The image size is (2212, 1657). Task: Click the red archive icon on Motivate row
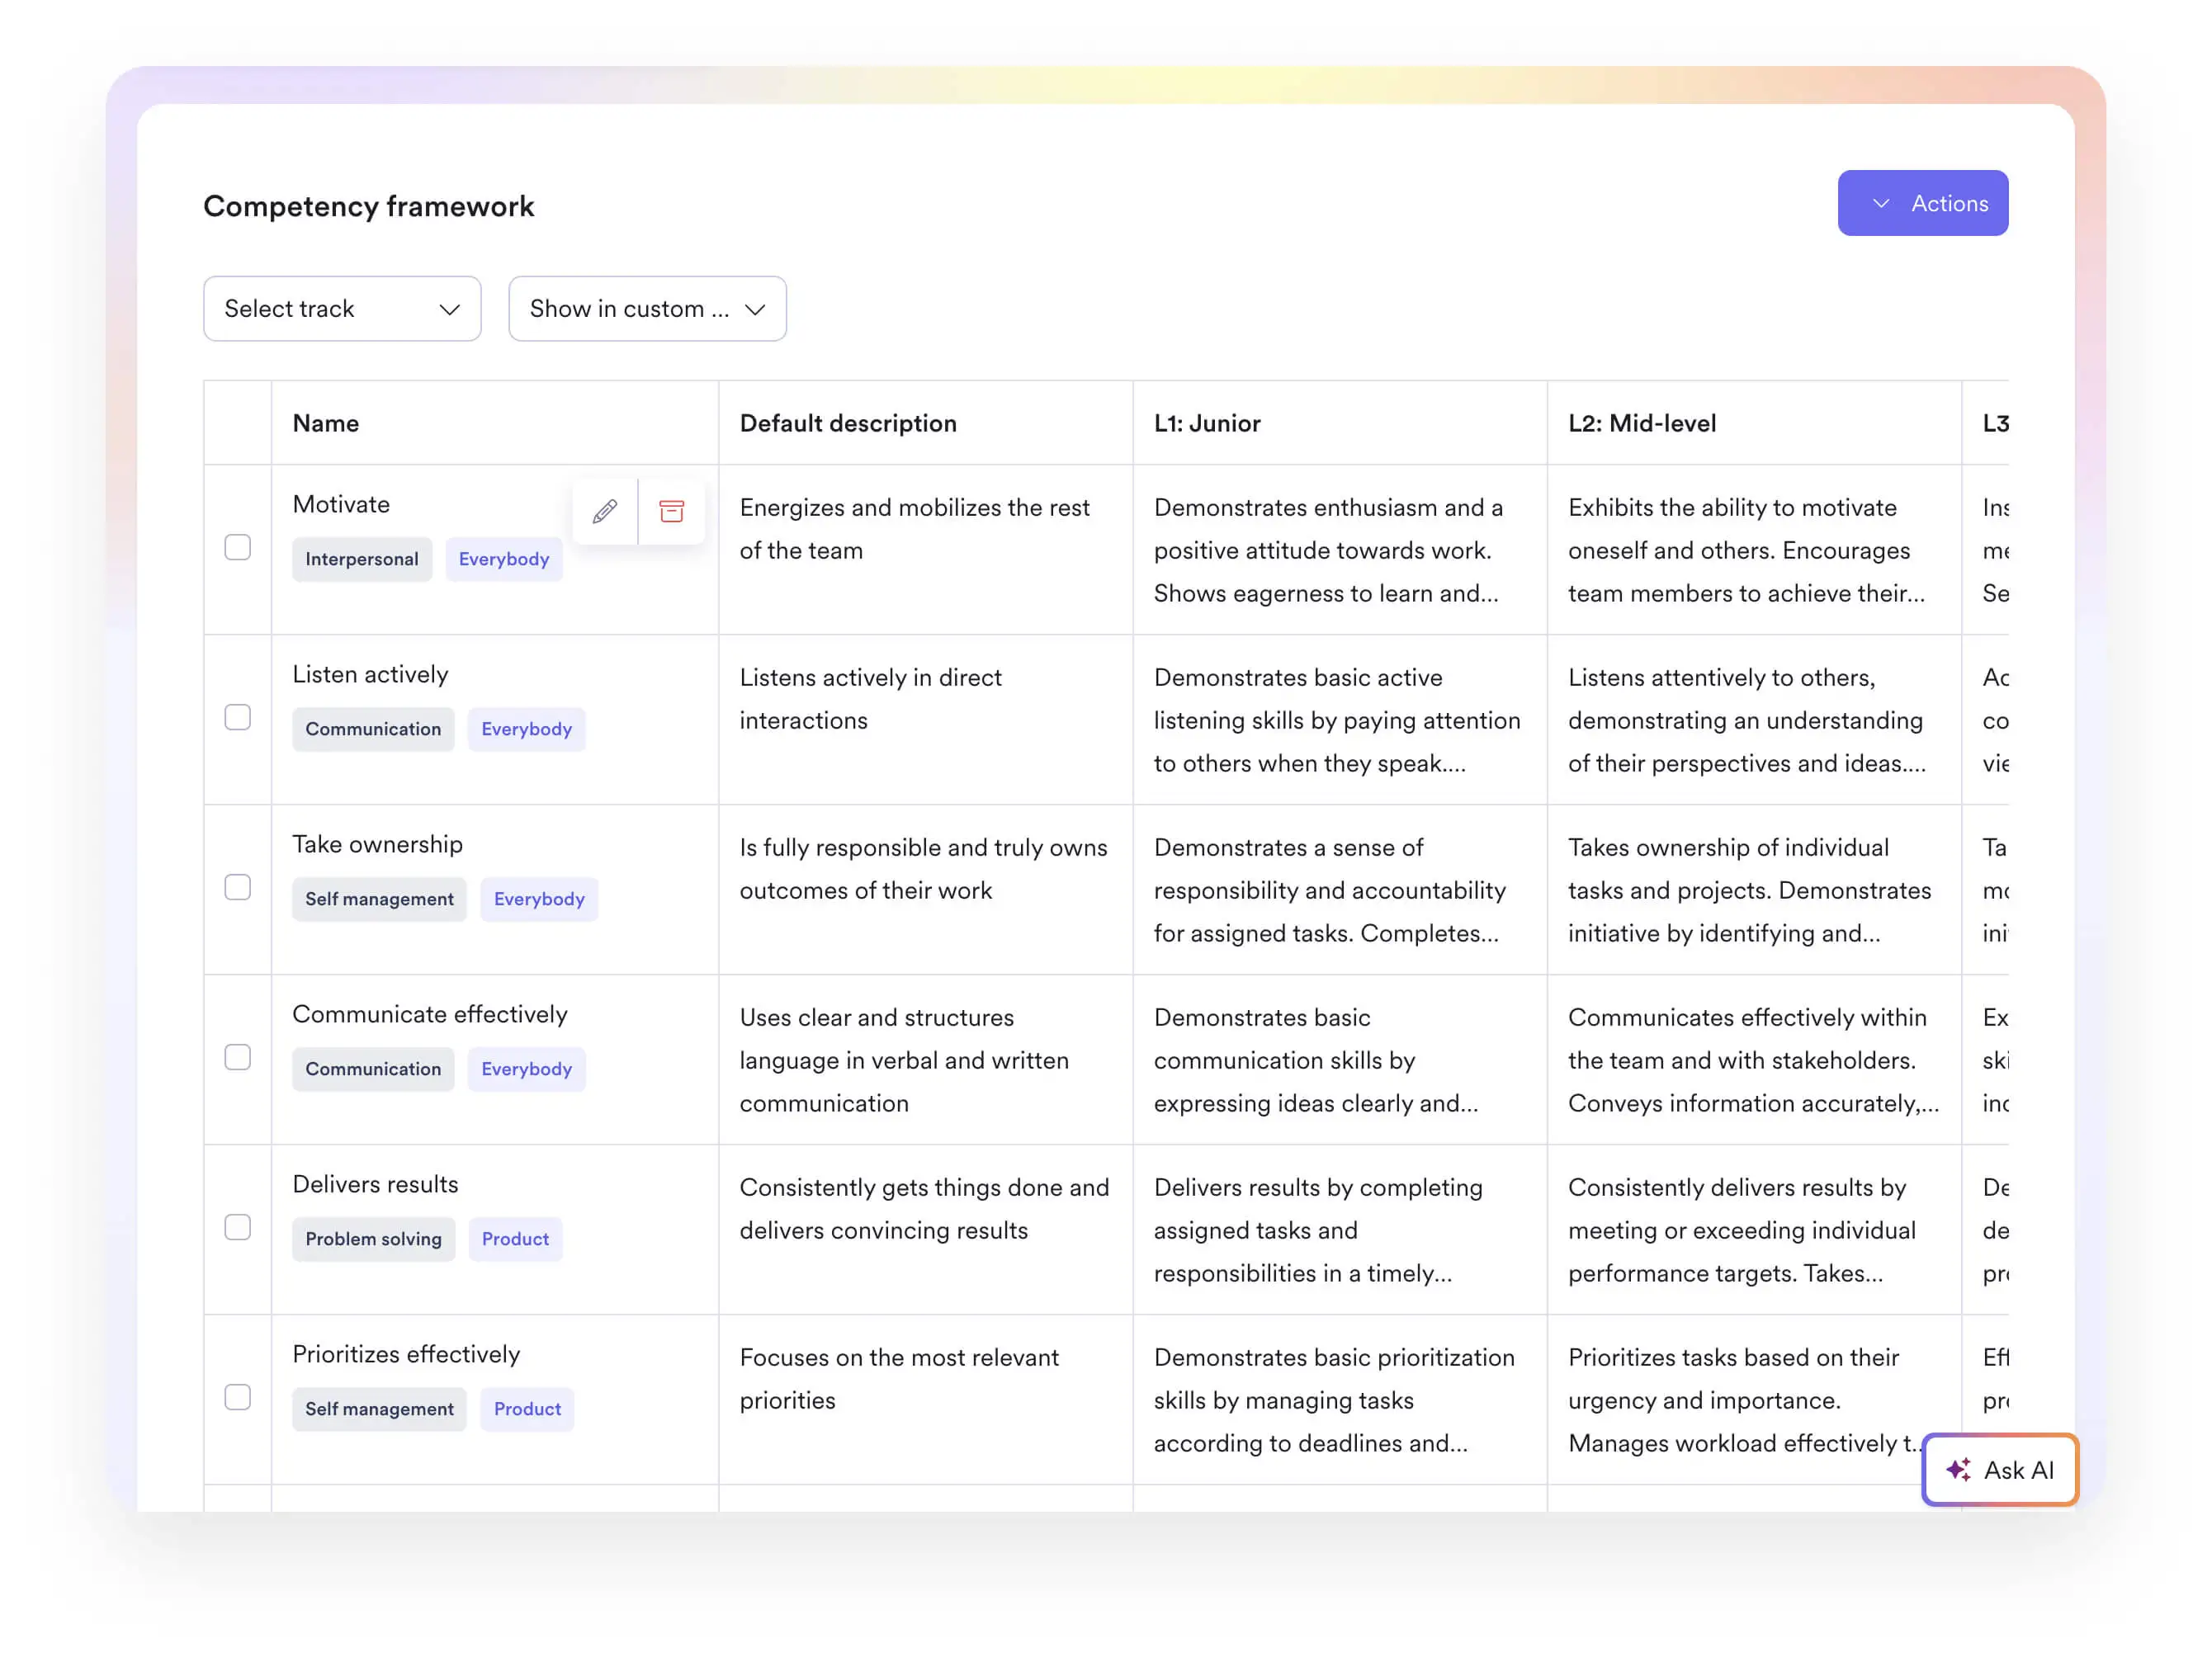[x=672, y=512]
